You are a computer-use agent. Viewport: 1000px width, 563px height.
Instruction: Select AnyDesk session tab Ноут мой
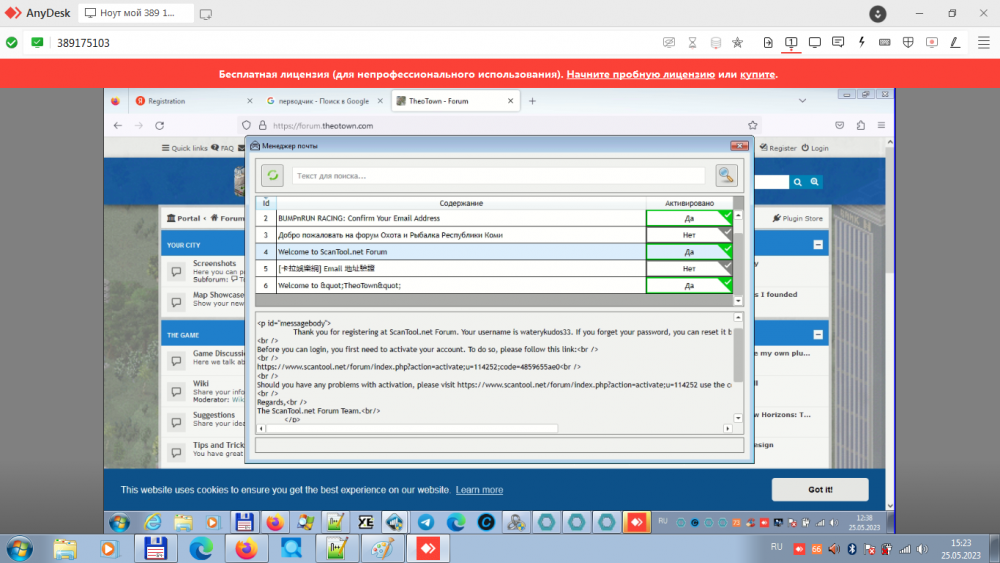(x=136, y=13)
